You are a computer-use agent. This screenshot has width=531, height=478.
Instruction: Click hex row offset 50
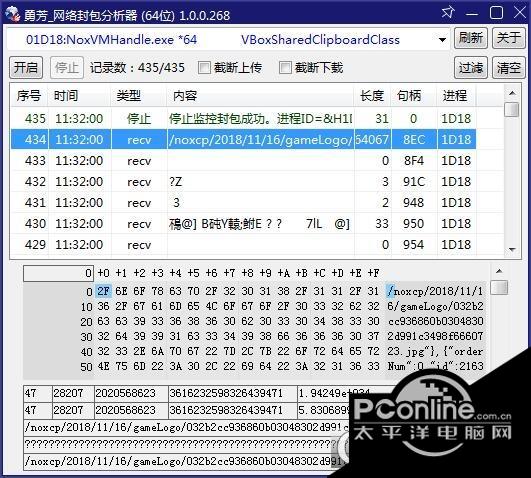87,367
